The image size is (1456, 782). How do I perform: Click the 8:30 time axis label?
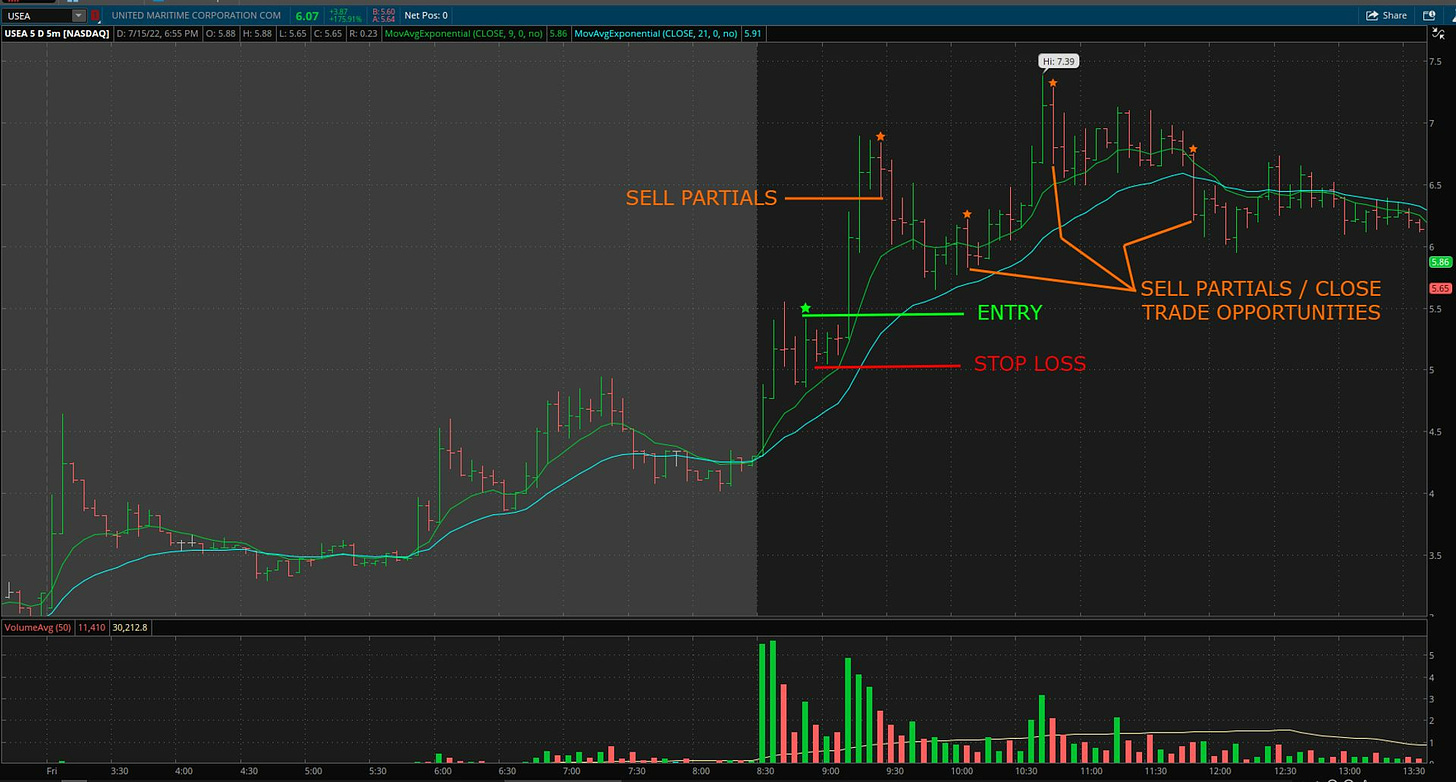(765, 773)
